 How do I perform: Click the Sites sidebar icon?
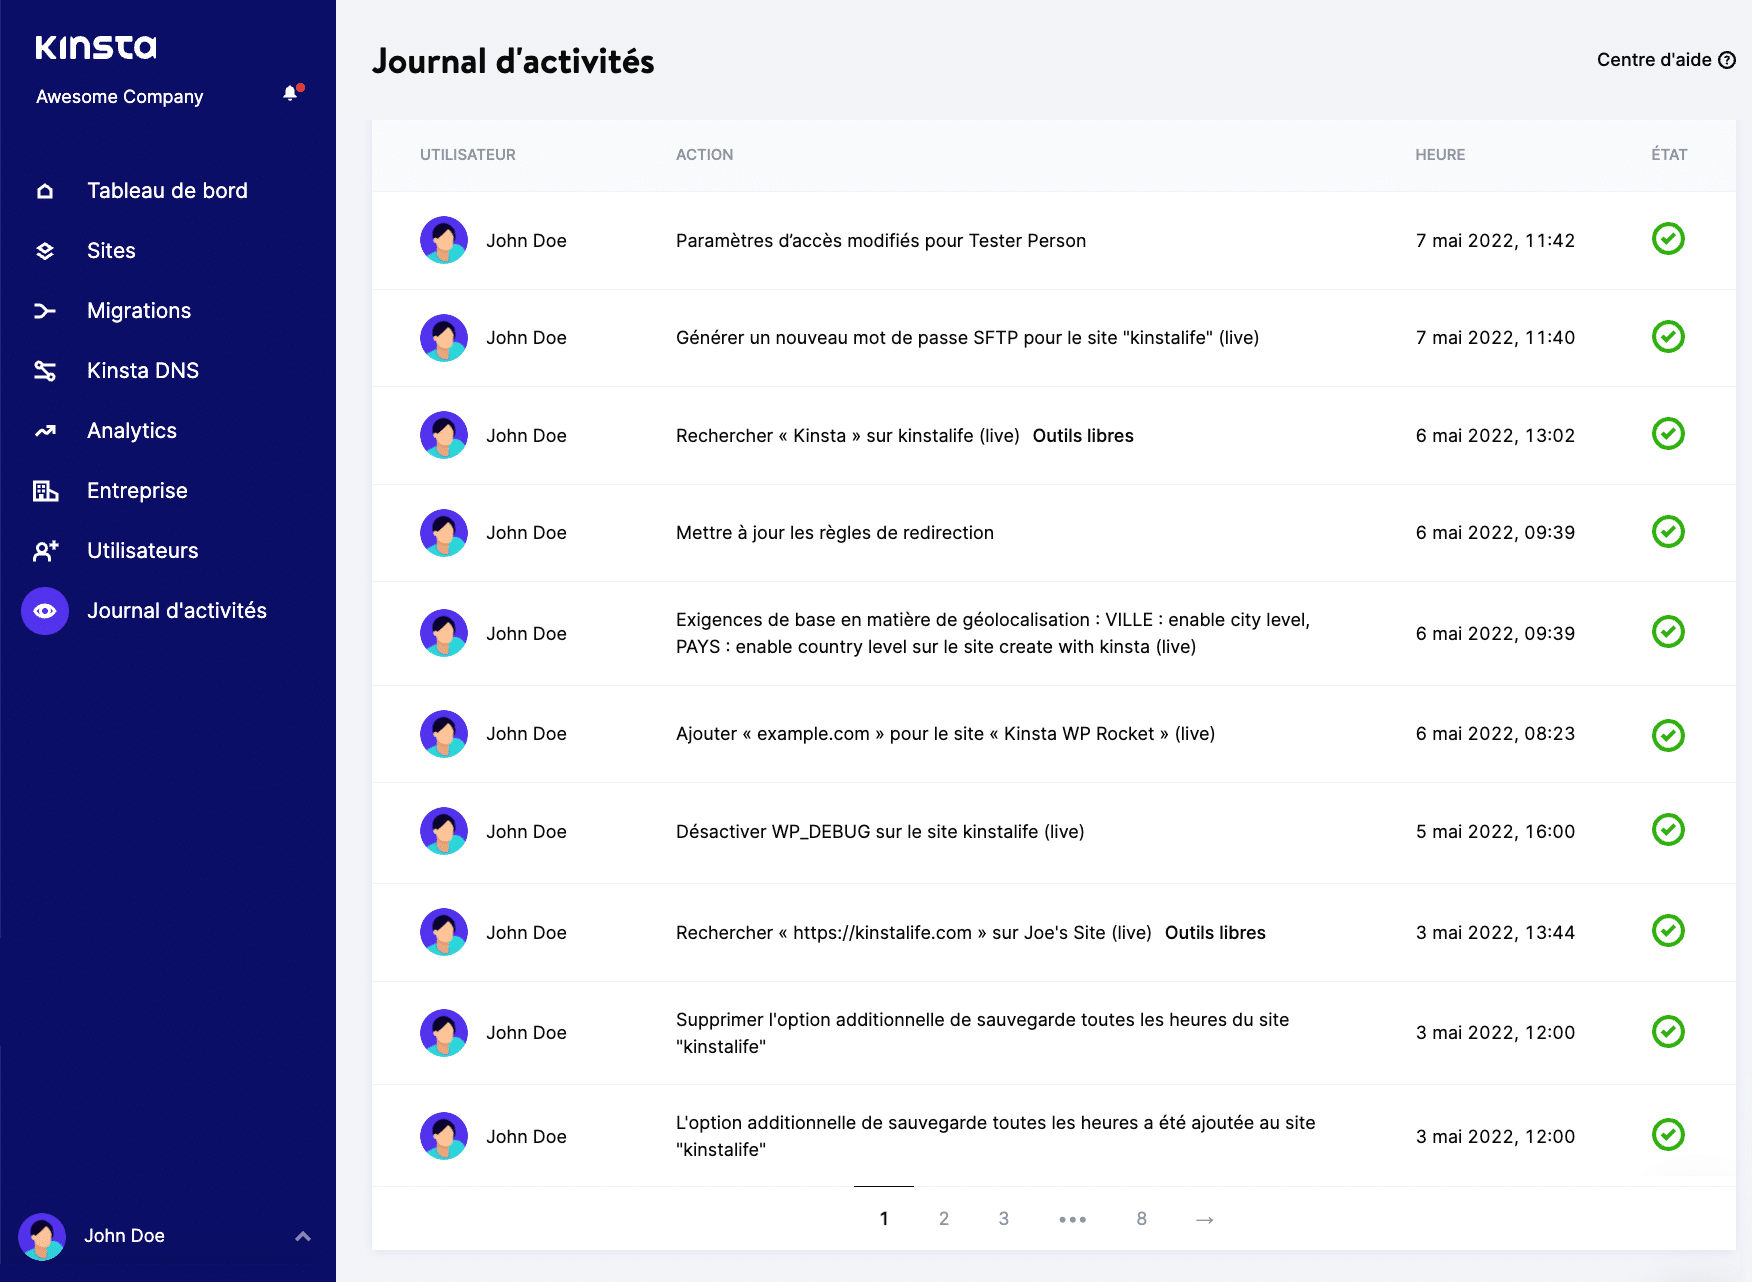pos(44,250)
